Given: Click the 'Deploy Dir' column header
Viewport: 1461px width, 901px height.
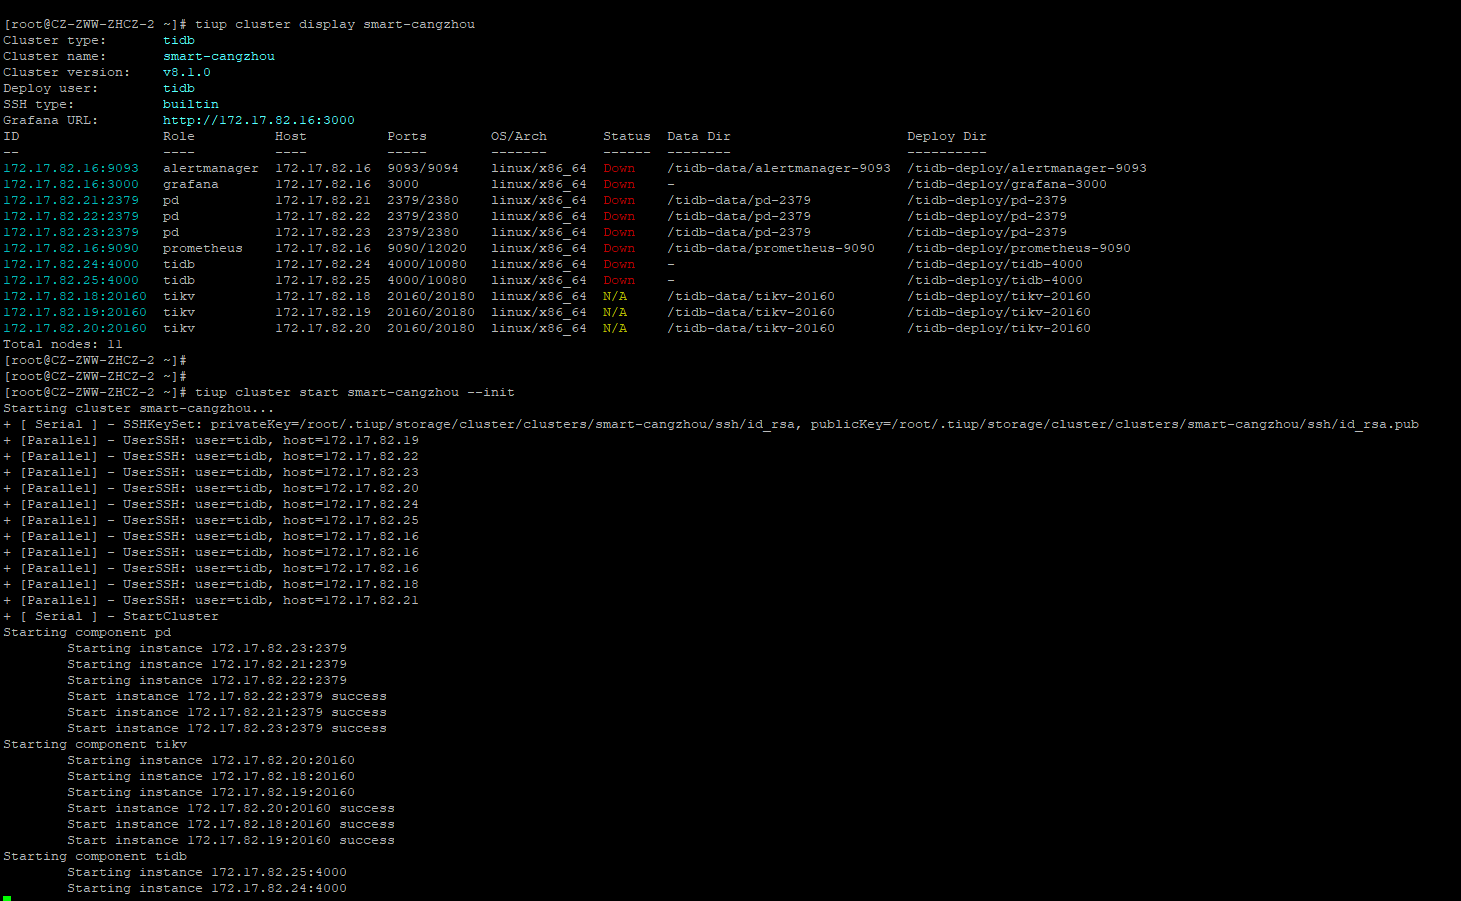Looking at the screenshot, I should coord(947,136).
